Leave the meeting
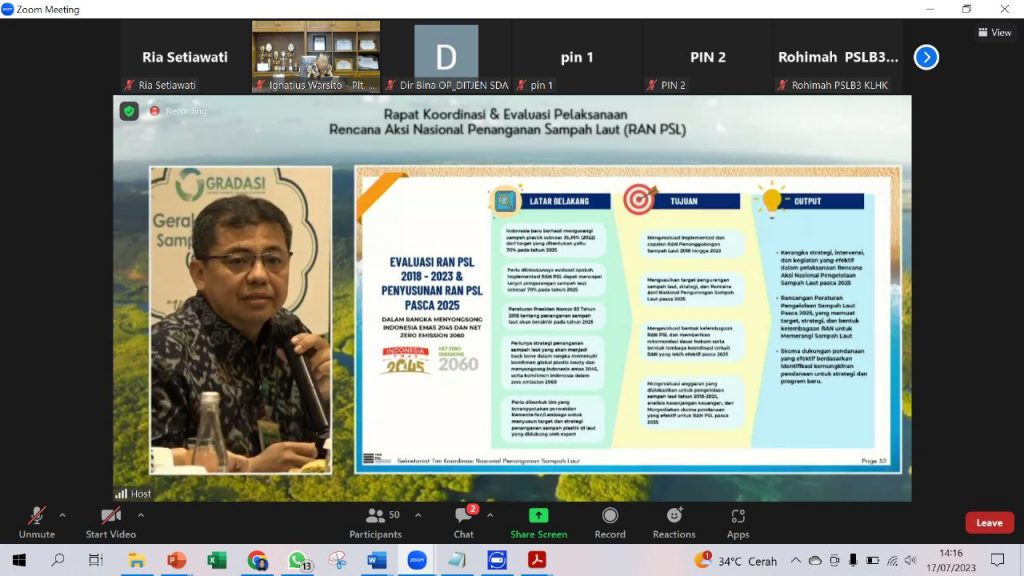Screen dimensions: 1024x576 989,523
